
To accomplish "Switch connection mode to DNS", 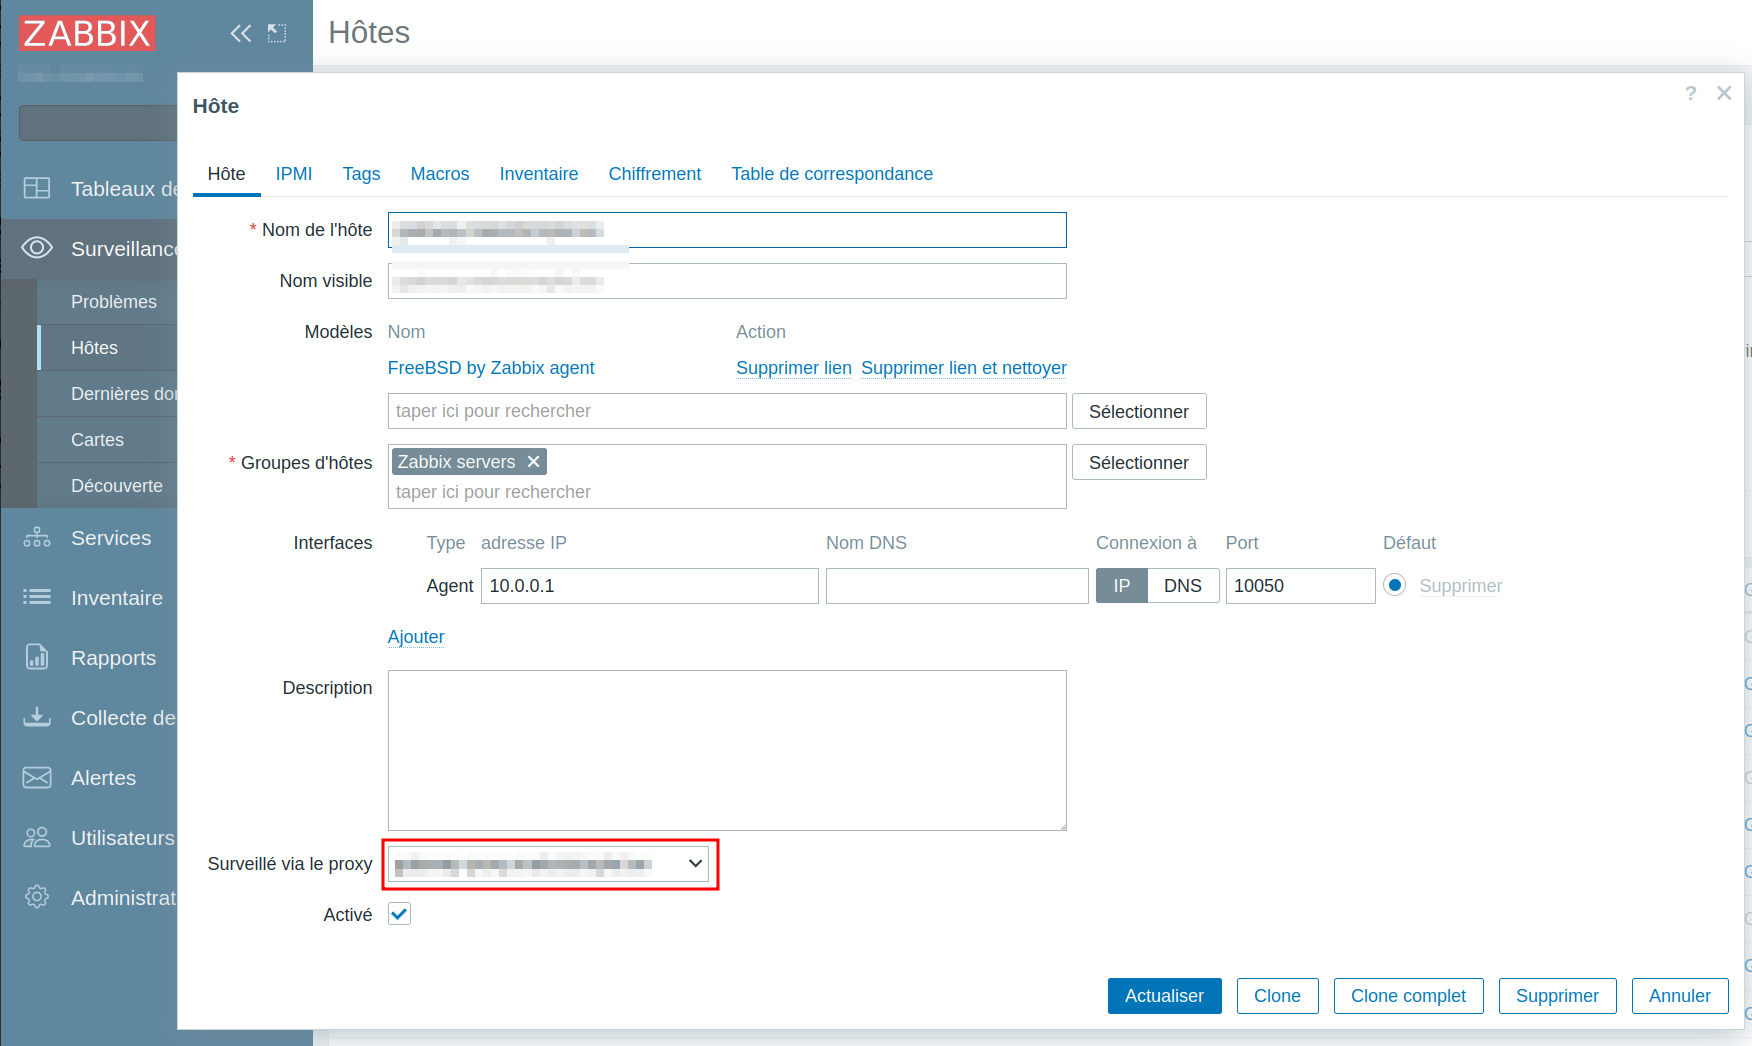I will [x=1182, y=586].
